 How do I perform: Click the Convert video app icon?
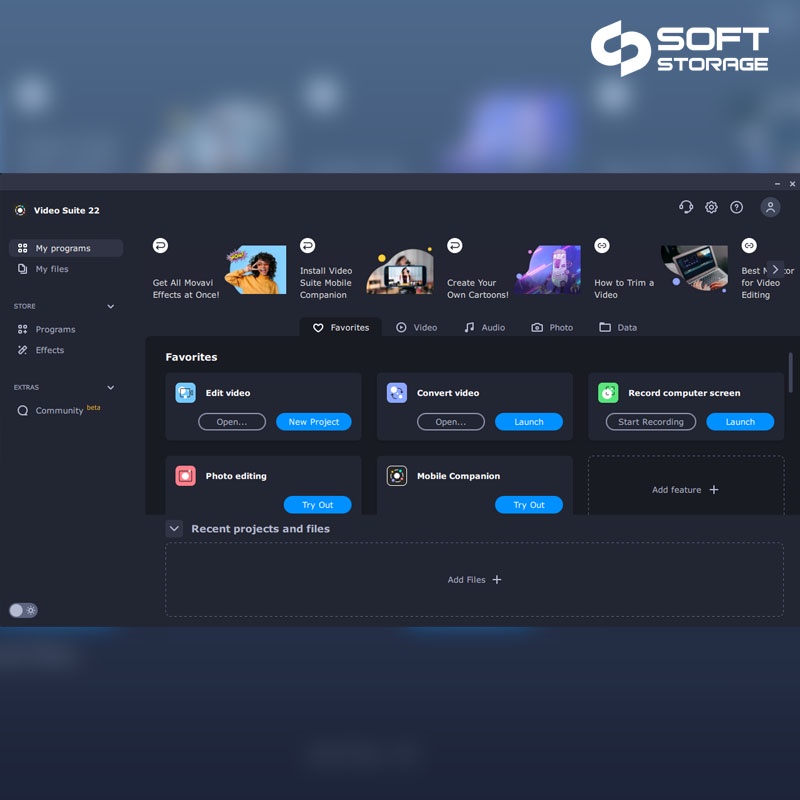pos(397,393)
